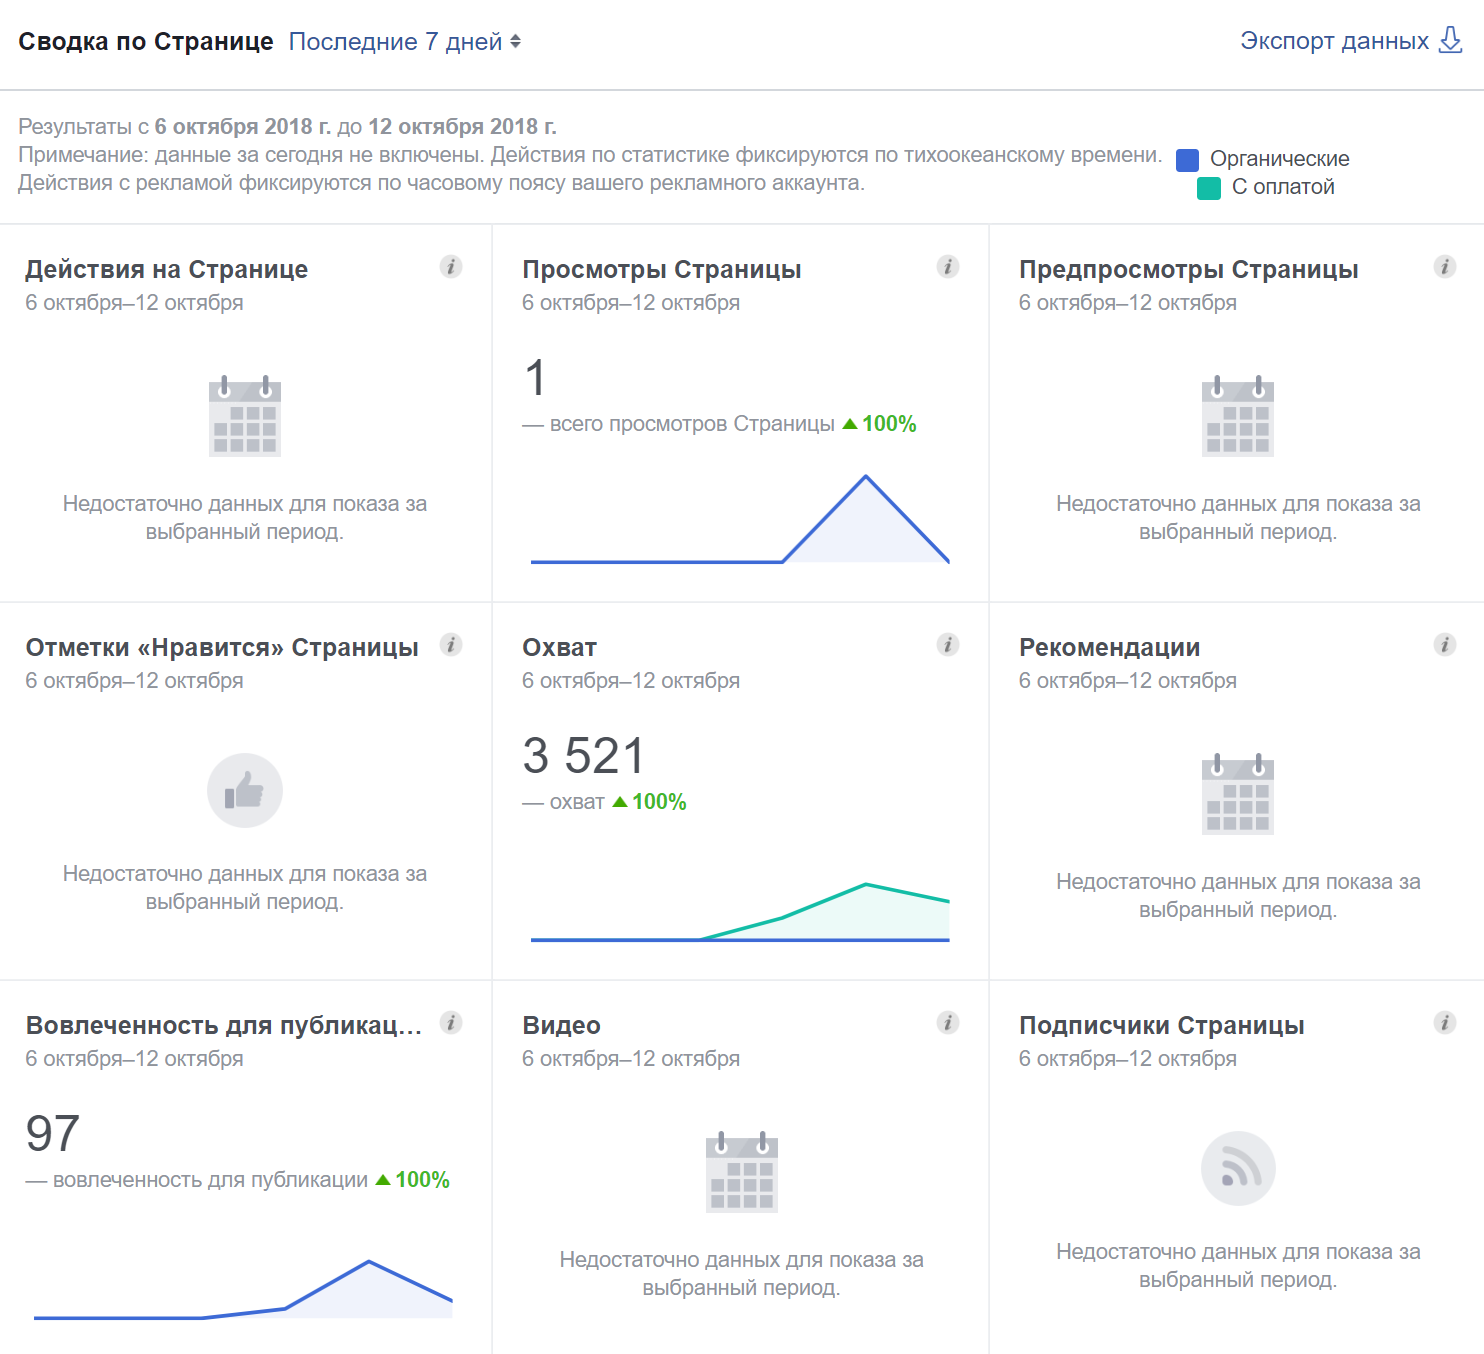Click the 'Сводка по Странице' heading

(x=146, y=42)
